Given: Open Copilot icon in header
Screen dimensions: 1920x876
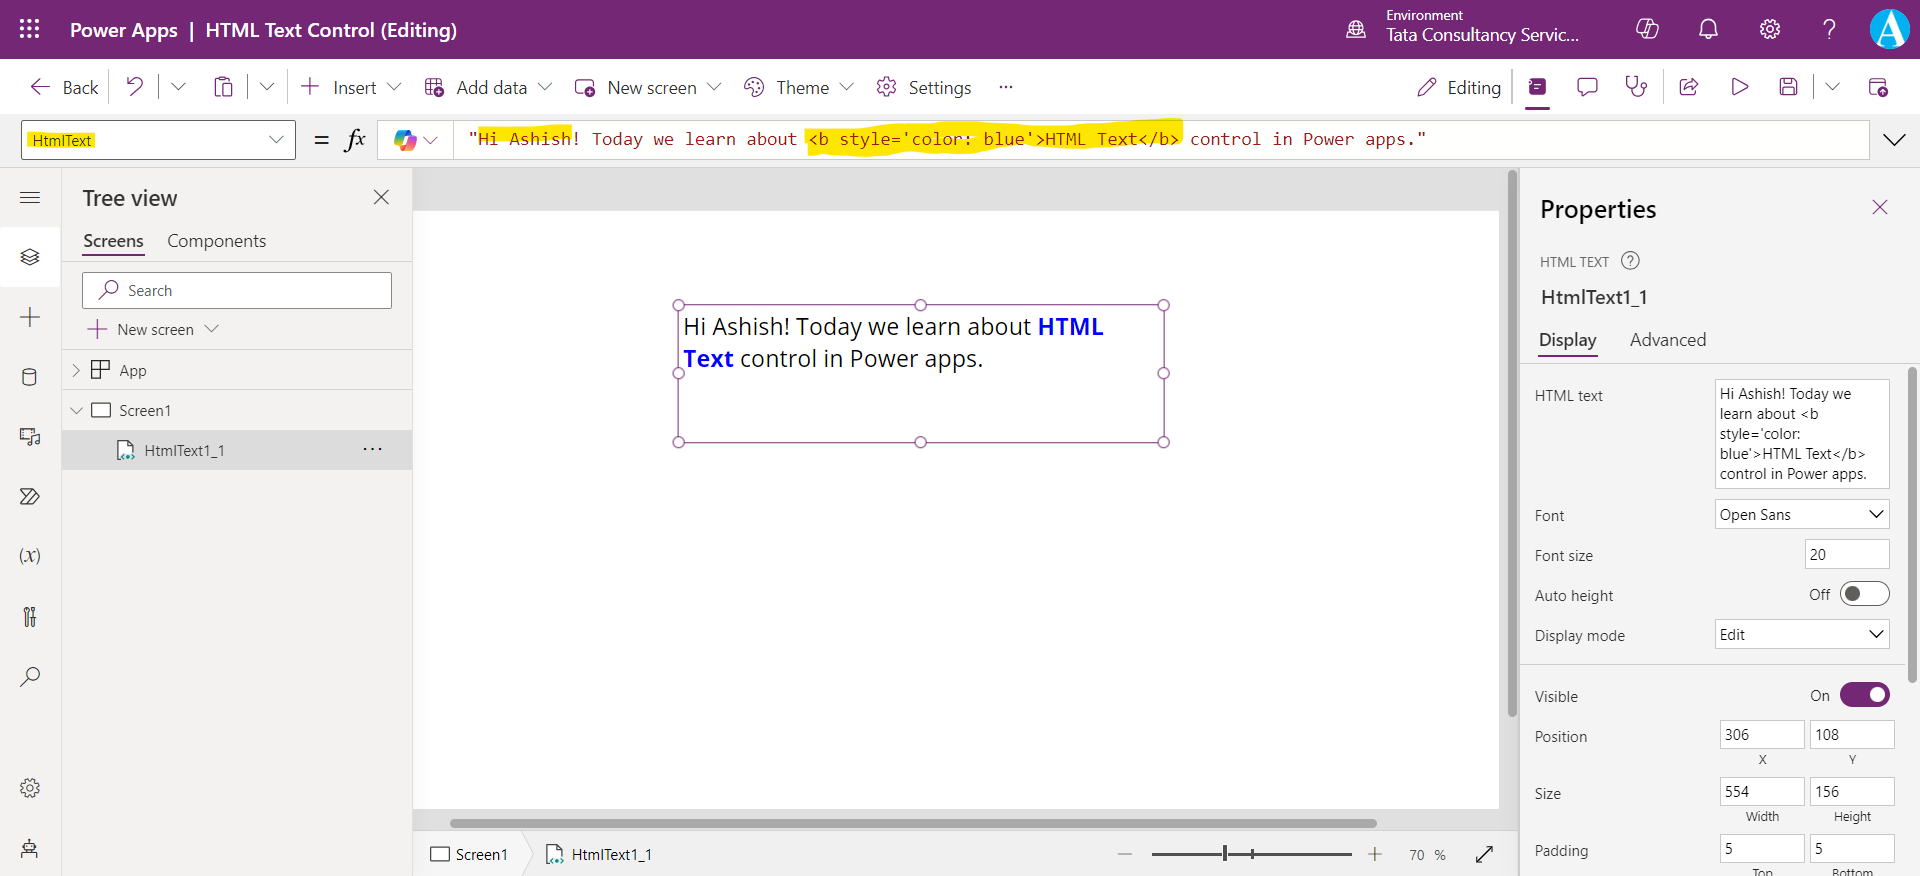Looking at the screenshot, I should coord(1647,29).
